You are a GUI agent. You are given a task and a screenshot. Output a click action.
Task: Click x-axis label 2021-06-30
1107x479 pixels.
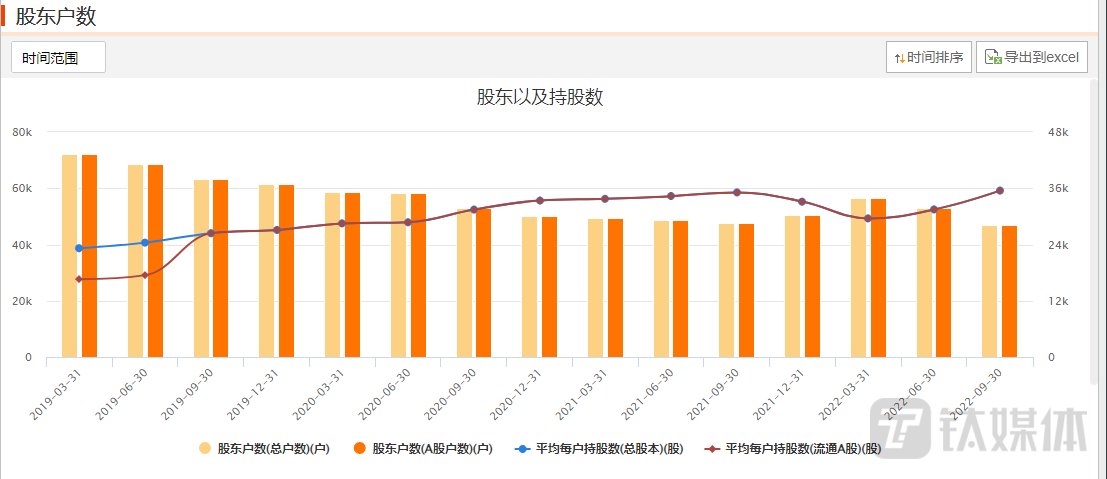pos(645,395)
